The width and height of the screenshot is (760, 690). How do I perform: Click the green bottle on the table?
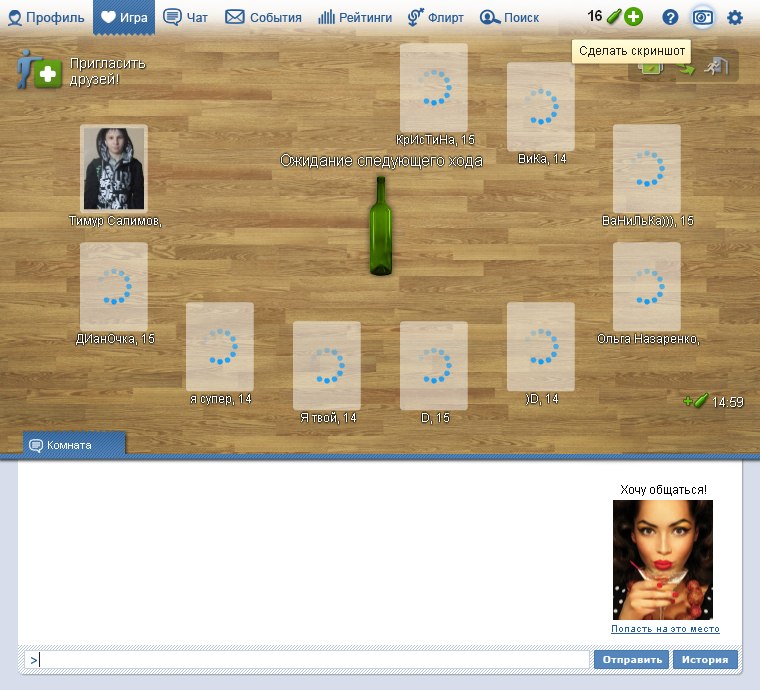(x=380, y=226)
